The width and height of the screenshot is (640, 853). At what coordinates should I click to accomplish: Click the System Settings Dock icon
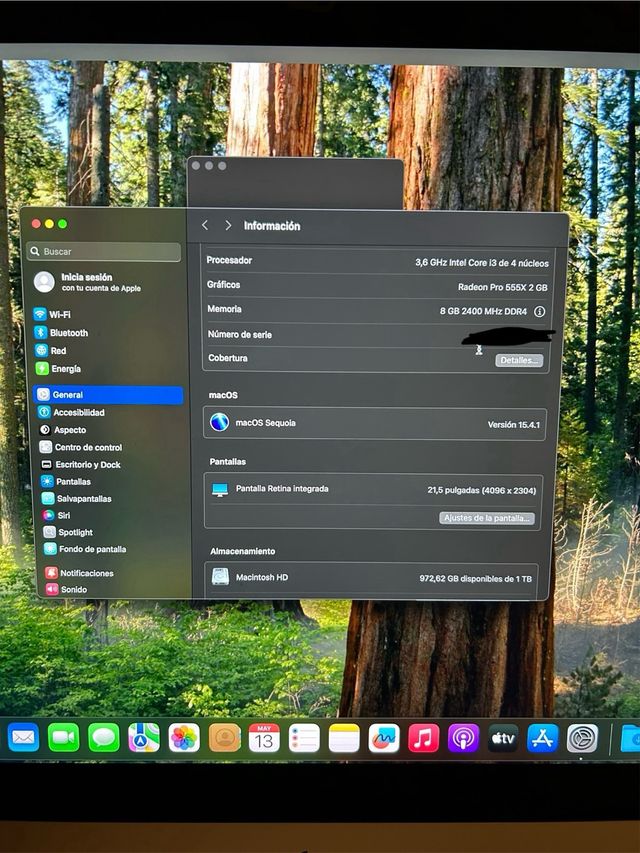[582, 738]
